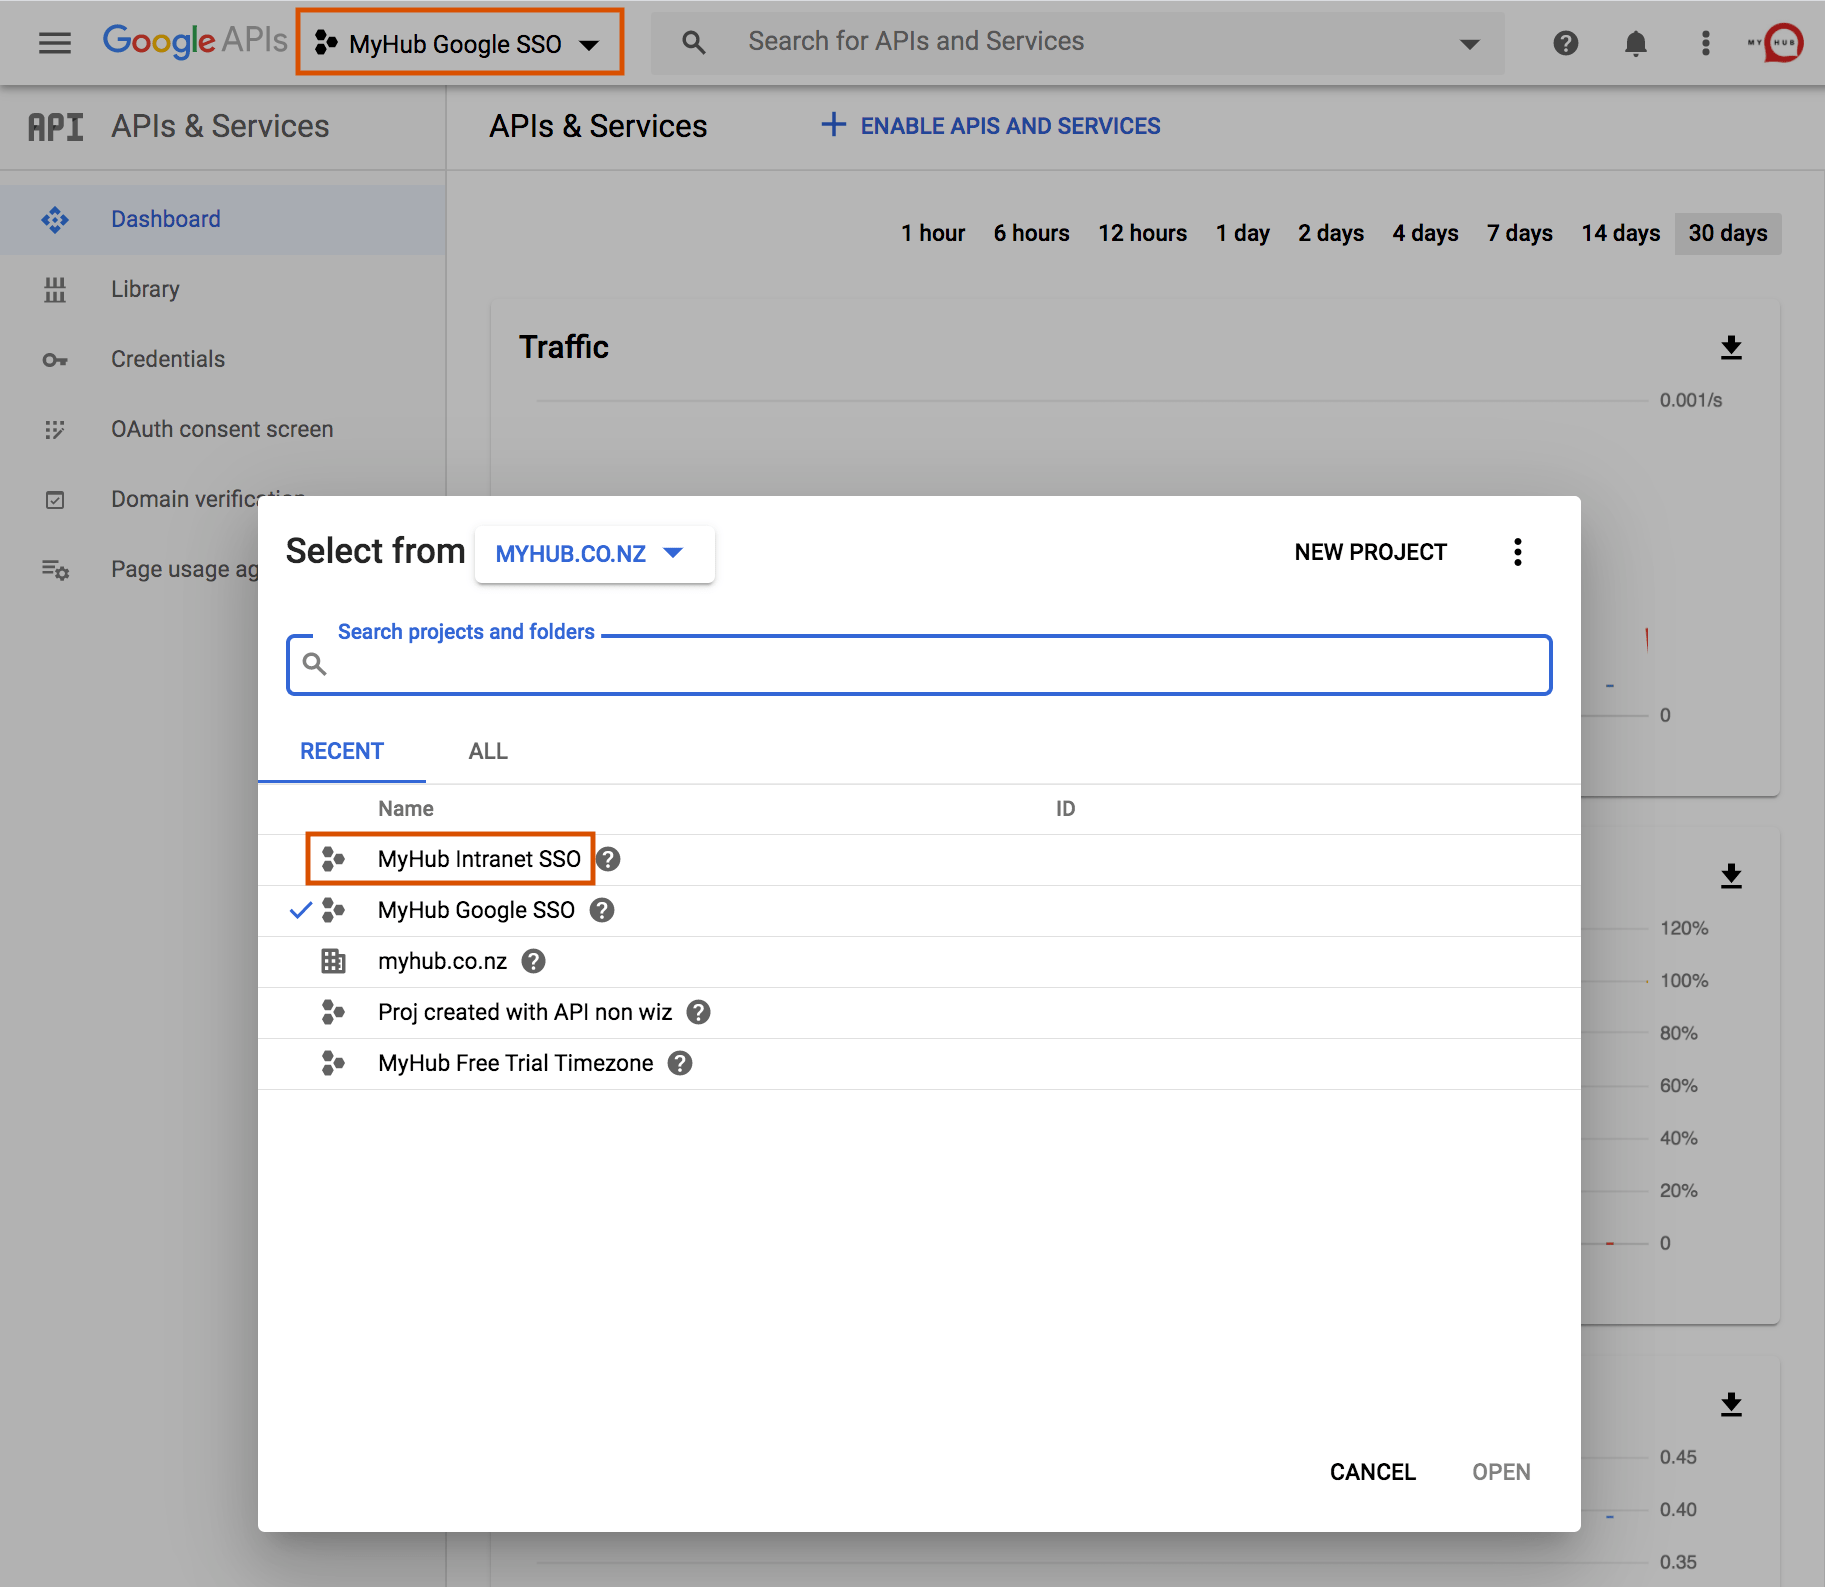Click the Domain verification checkbox icon
The width and height of the screenshot is (1825, 1587).
pyautogui.click(x=55, y=500)
